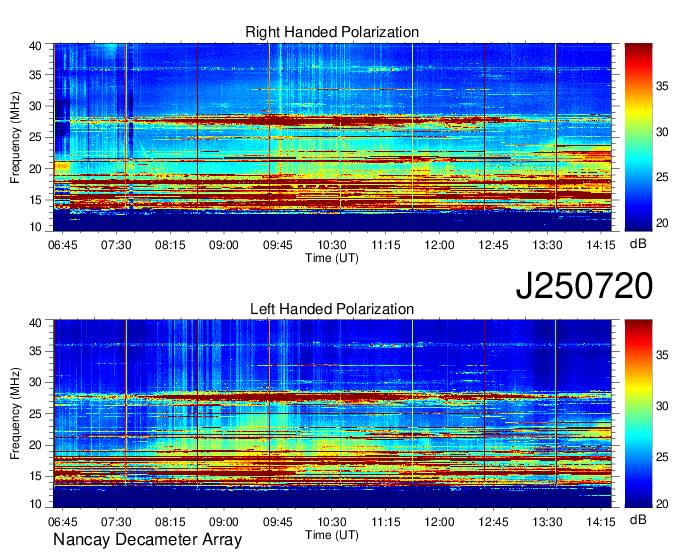Image resolution: width=680 pixels, height=552 pixels.
Task: Click the 'Time (UT)' label under bottom plot
Action: pos(332,535)
